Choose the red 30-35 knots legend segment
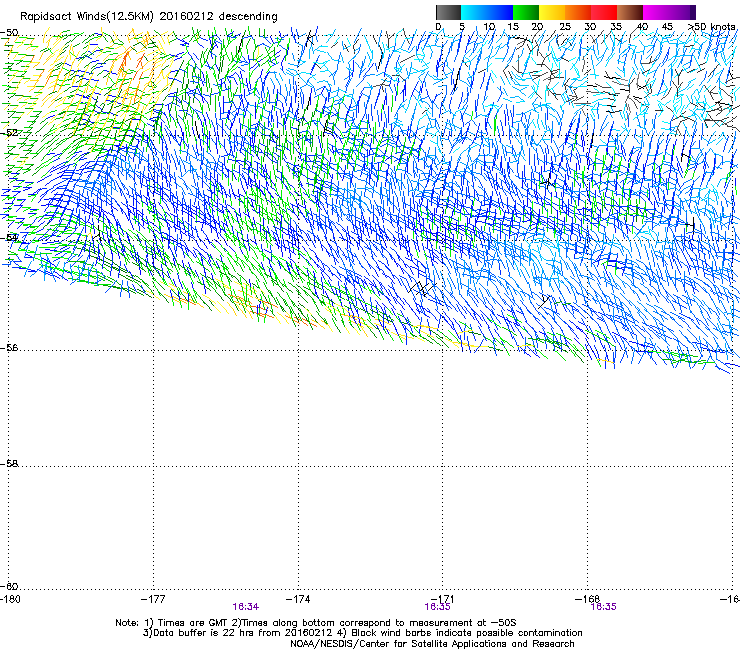Screen dimensions: 740x650 pyautogui.click(x=604, y=12)
